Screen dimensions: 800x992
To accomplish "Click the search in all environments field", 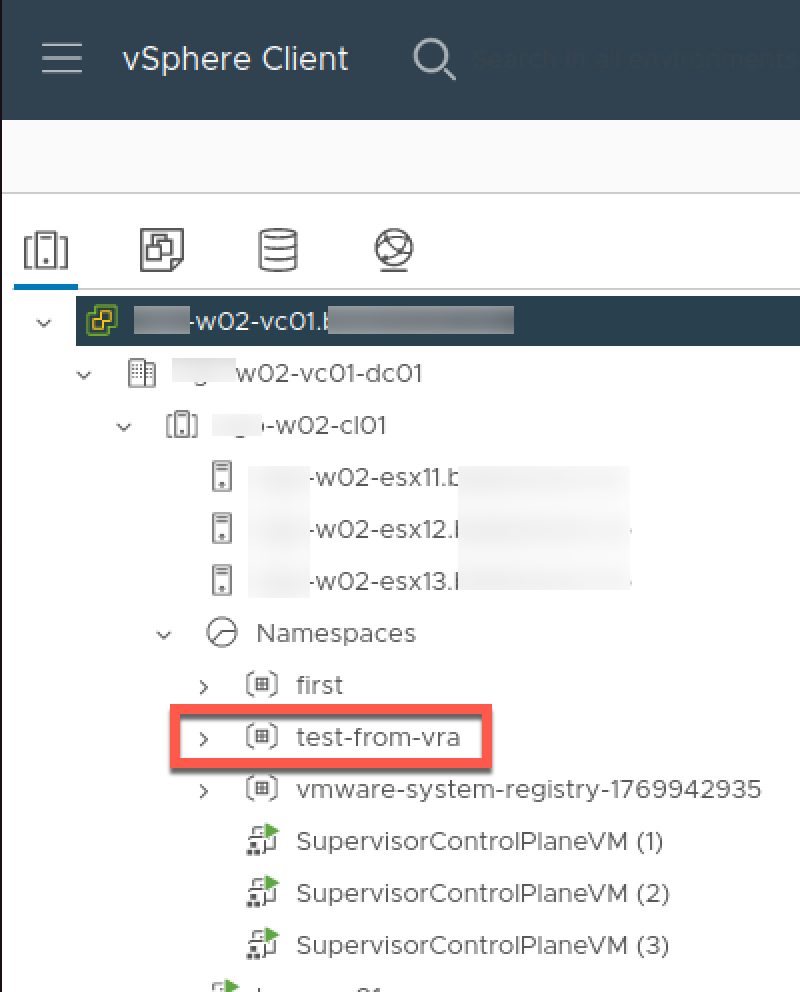I will click(636, 59).
